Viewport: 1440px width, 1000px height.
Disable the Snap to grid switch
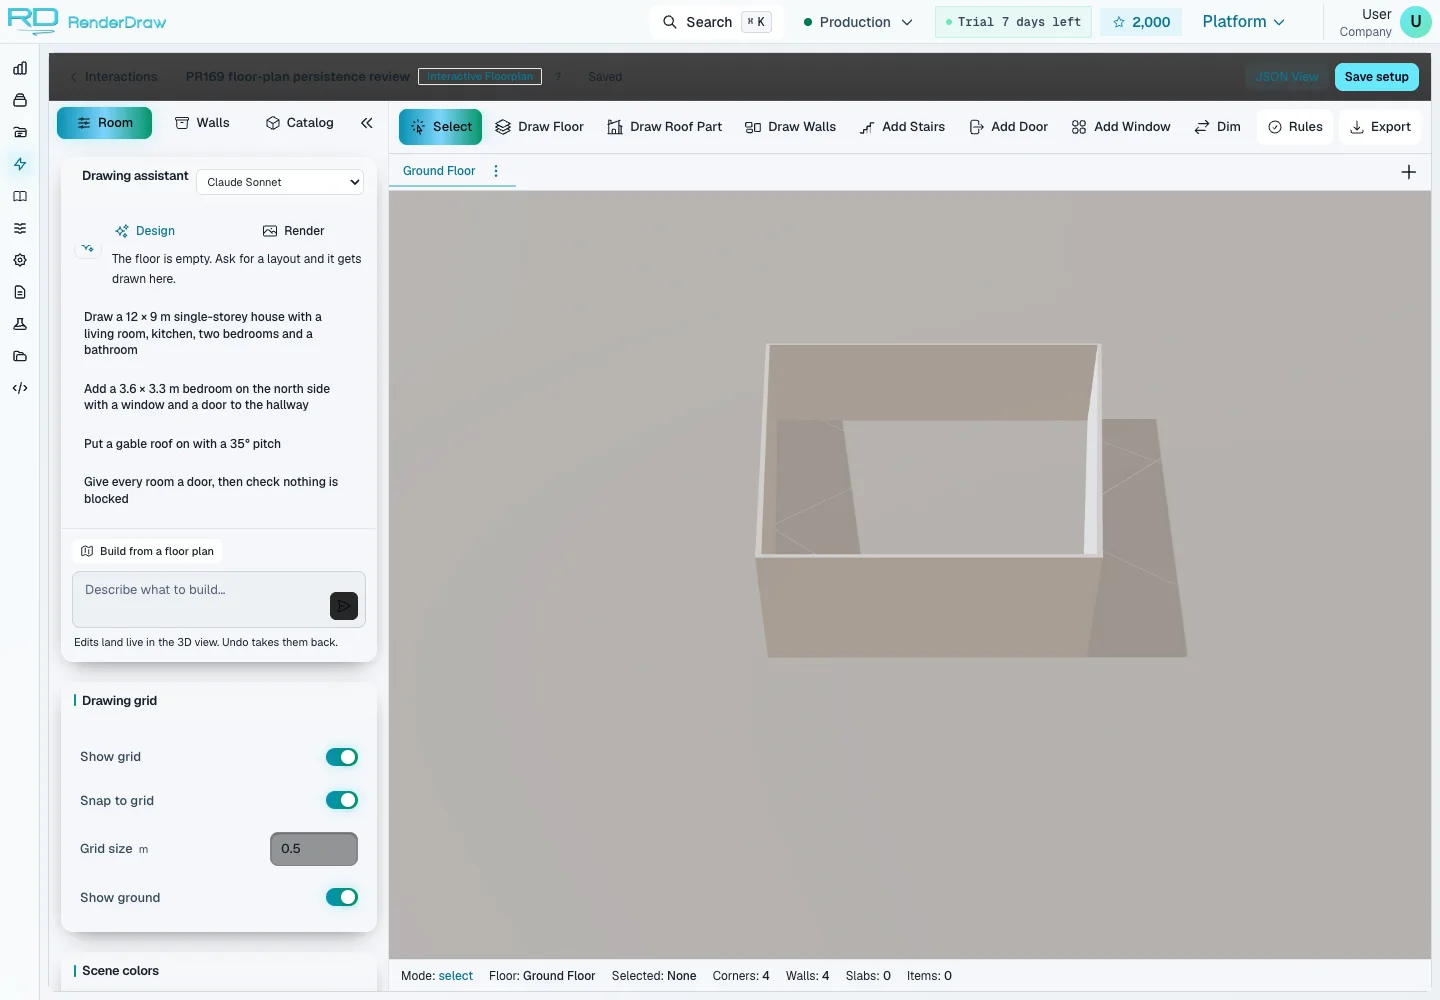coord(342,800)
